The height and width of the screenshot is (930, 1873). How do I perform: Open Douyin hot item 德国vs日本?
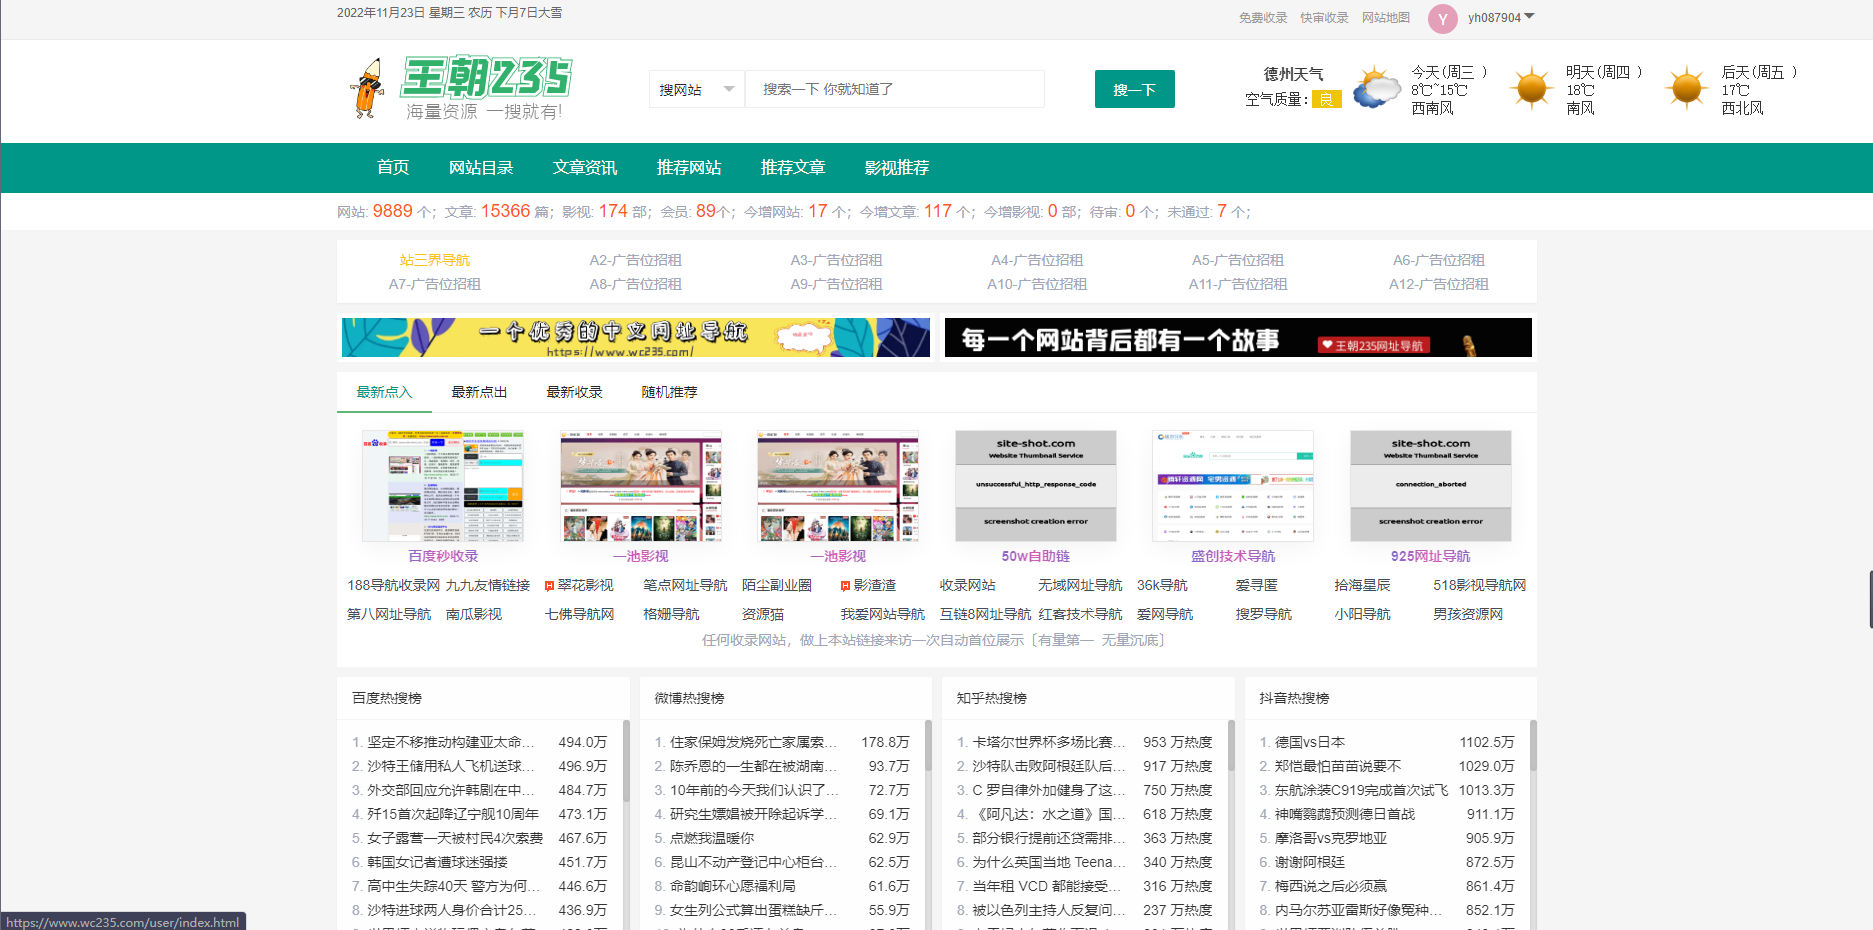(1310, 742)
